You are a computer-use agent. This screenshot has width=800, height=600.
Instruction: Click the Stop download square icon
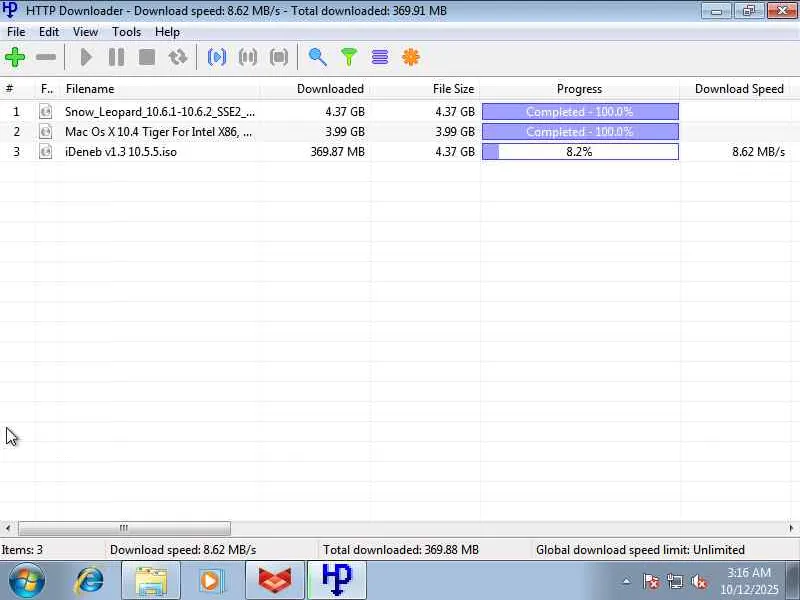click(x=147, y=57)
